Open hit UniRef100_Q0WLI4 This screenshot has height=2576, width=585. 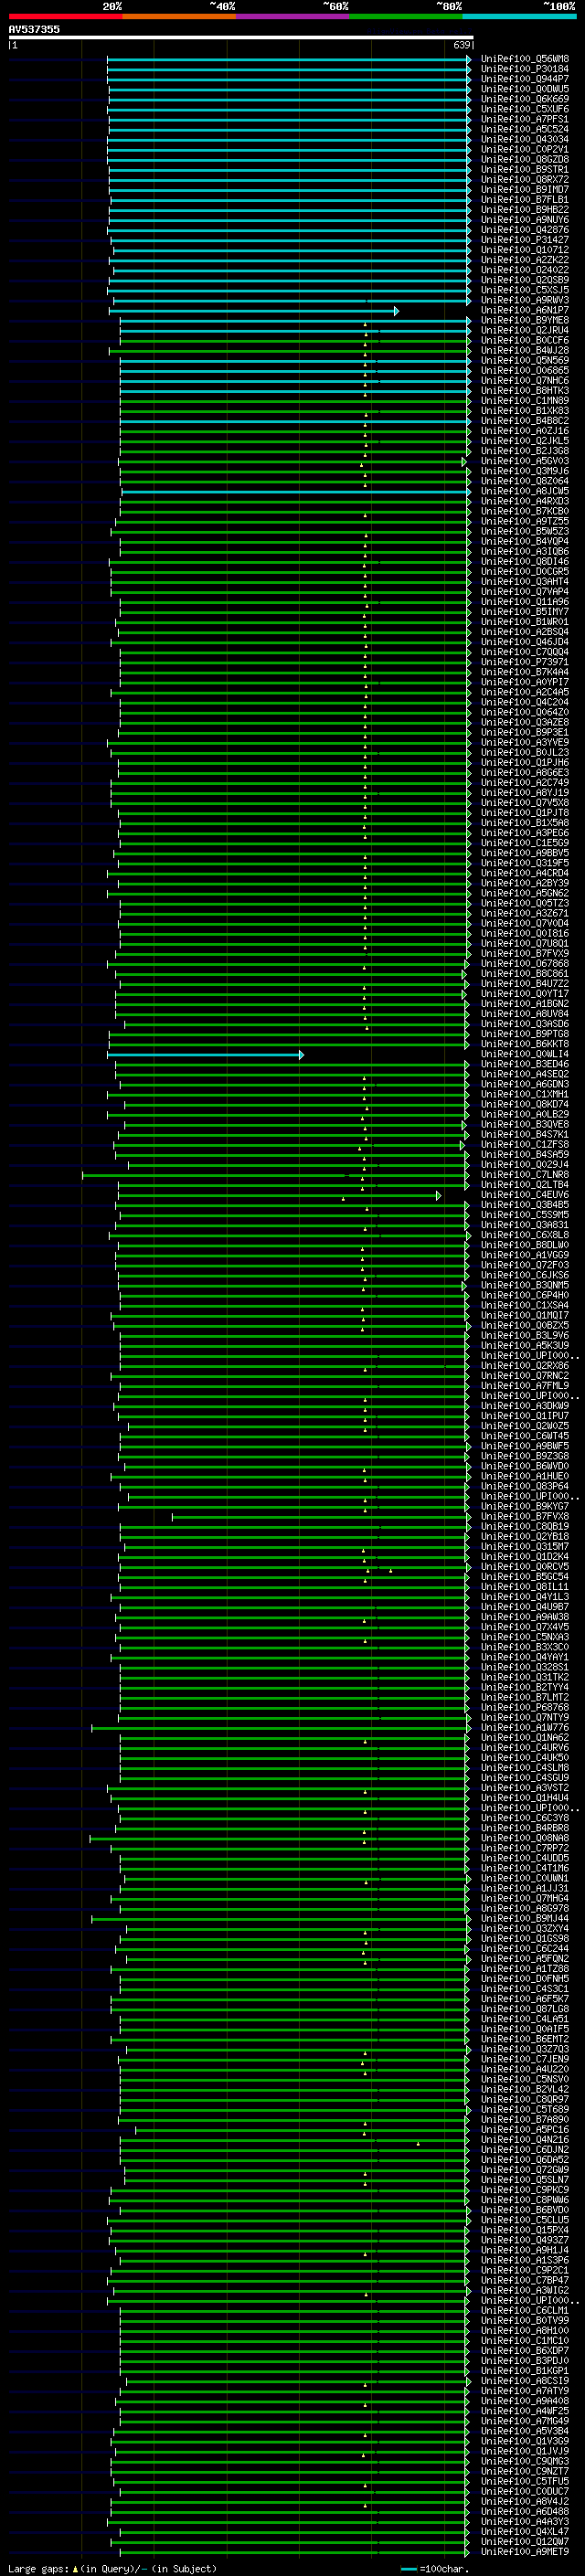525,1055
